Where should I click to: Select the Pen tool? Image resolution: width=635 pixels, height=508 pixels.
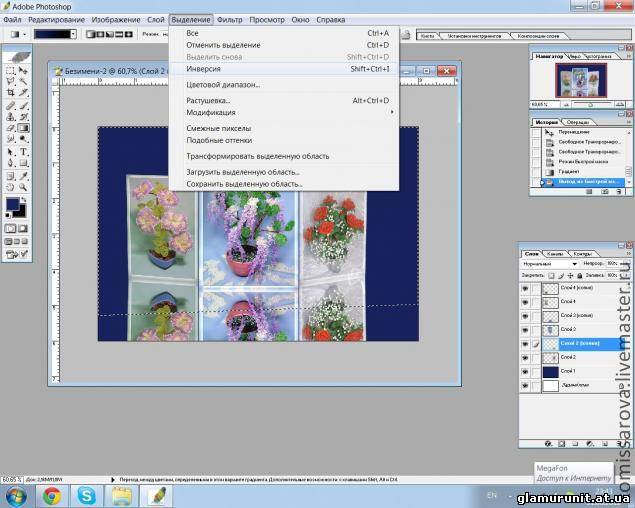11,163
